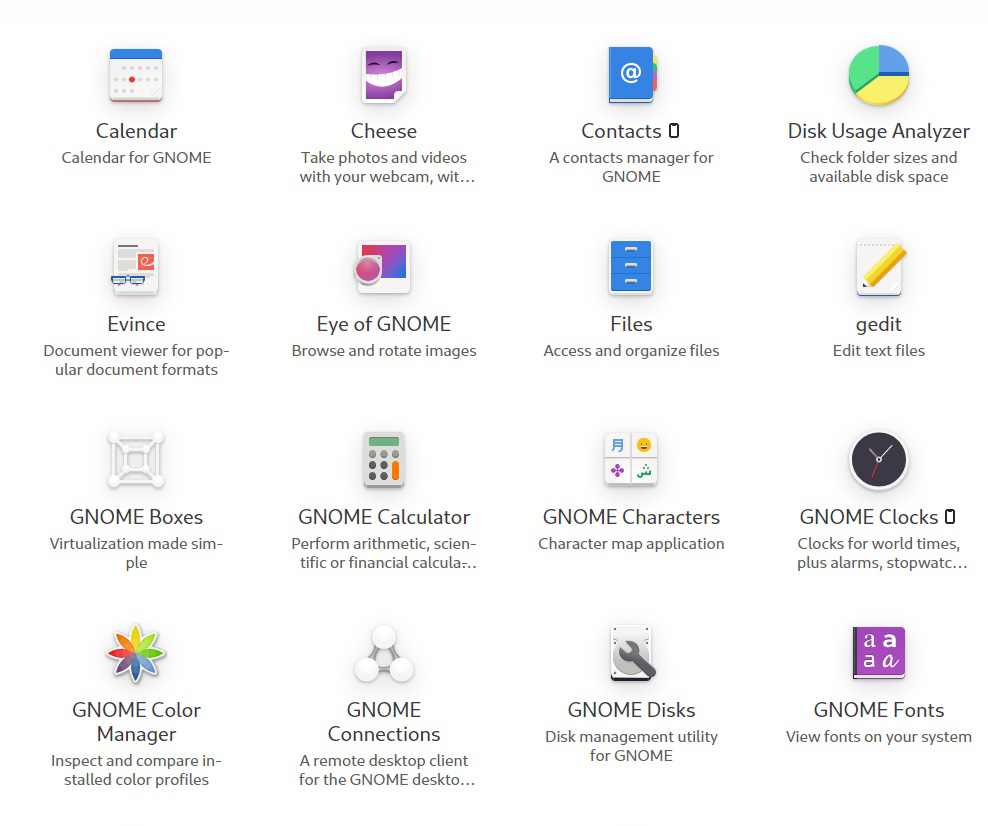Click 'Clocks for world times' description
The image size is (988, 826).
(882, 553)
